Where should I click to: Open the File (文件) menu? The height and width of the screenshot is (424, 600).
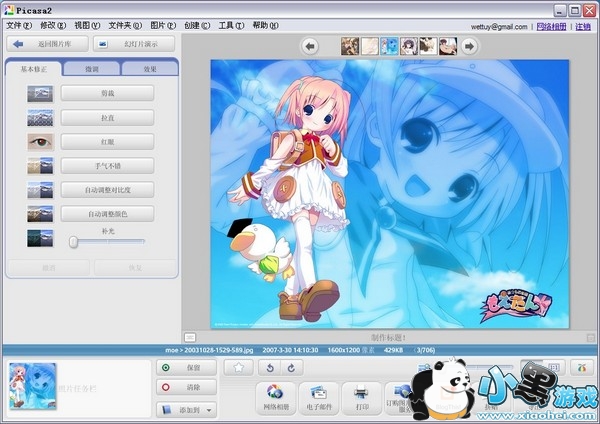click(19, 24)
